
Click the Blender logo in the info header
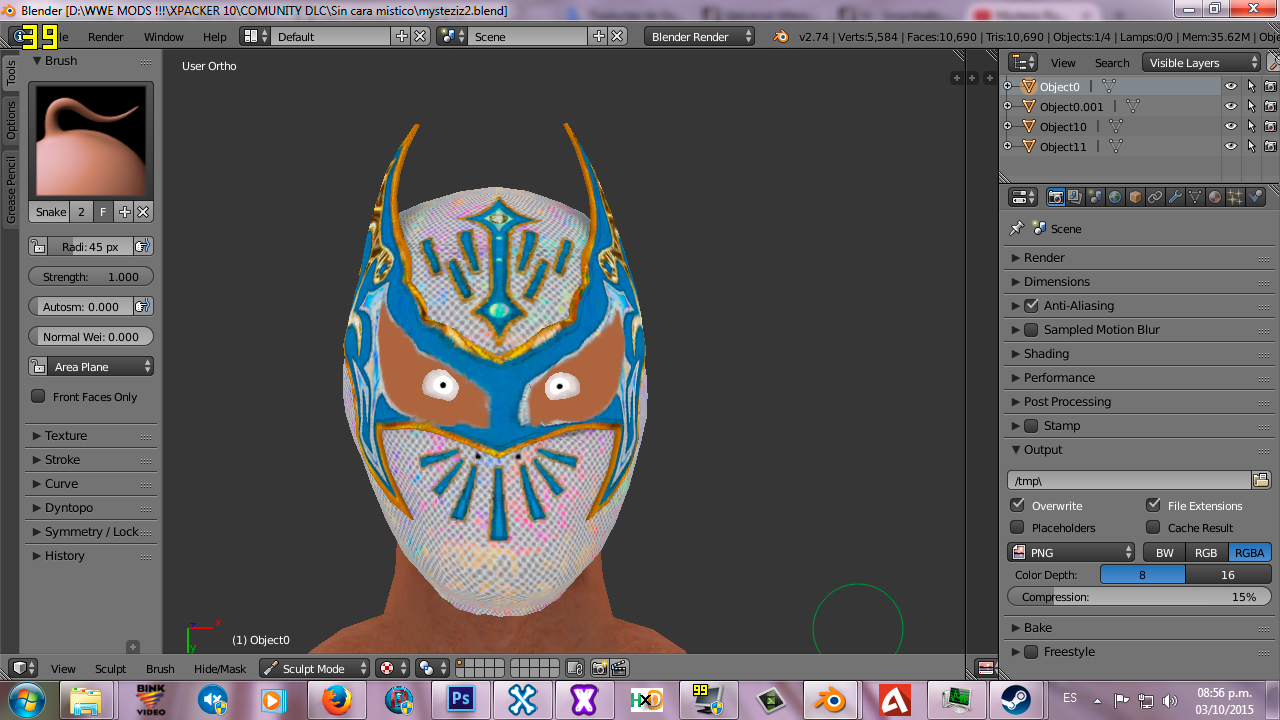tap(781, 36)
